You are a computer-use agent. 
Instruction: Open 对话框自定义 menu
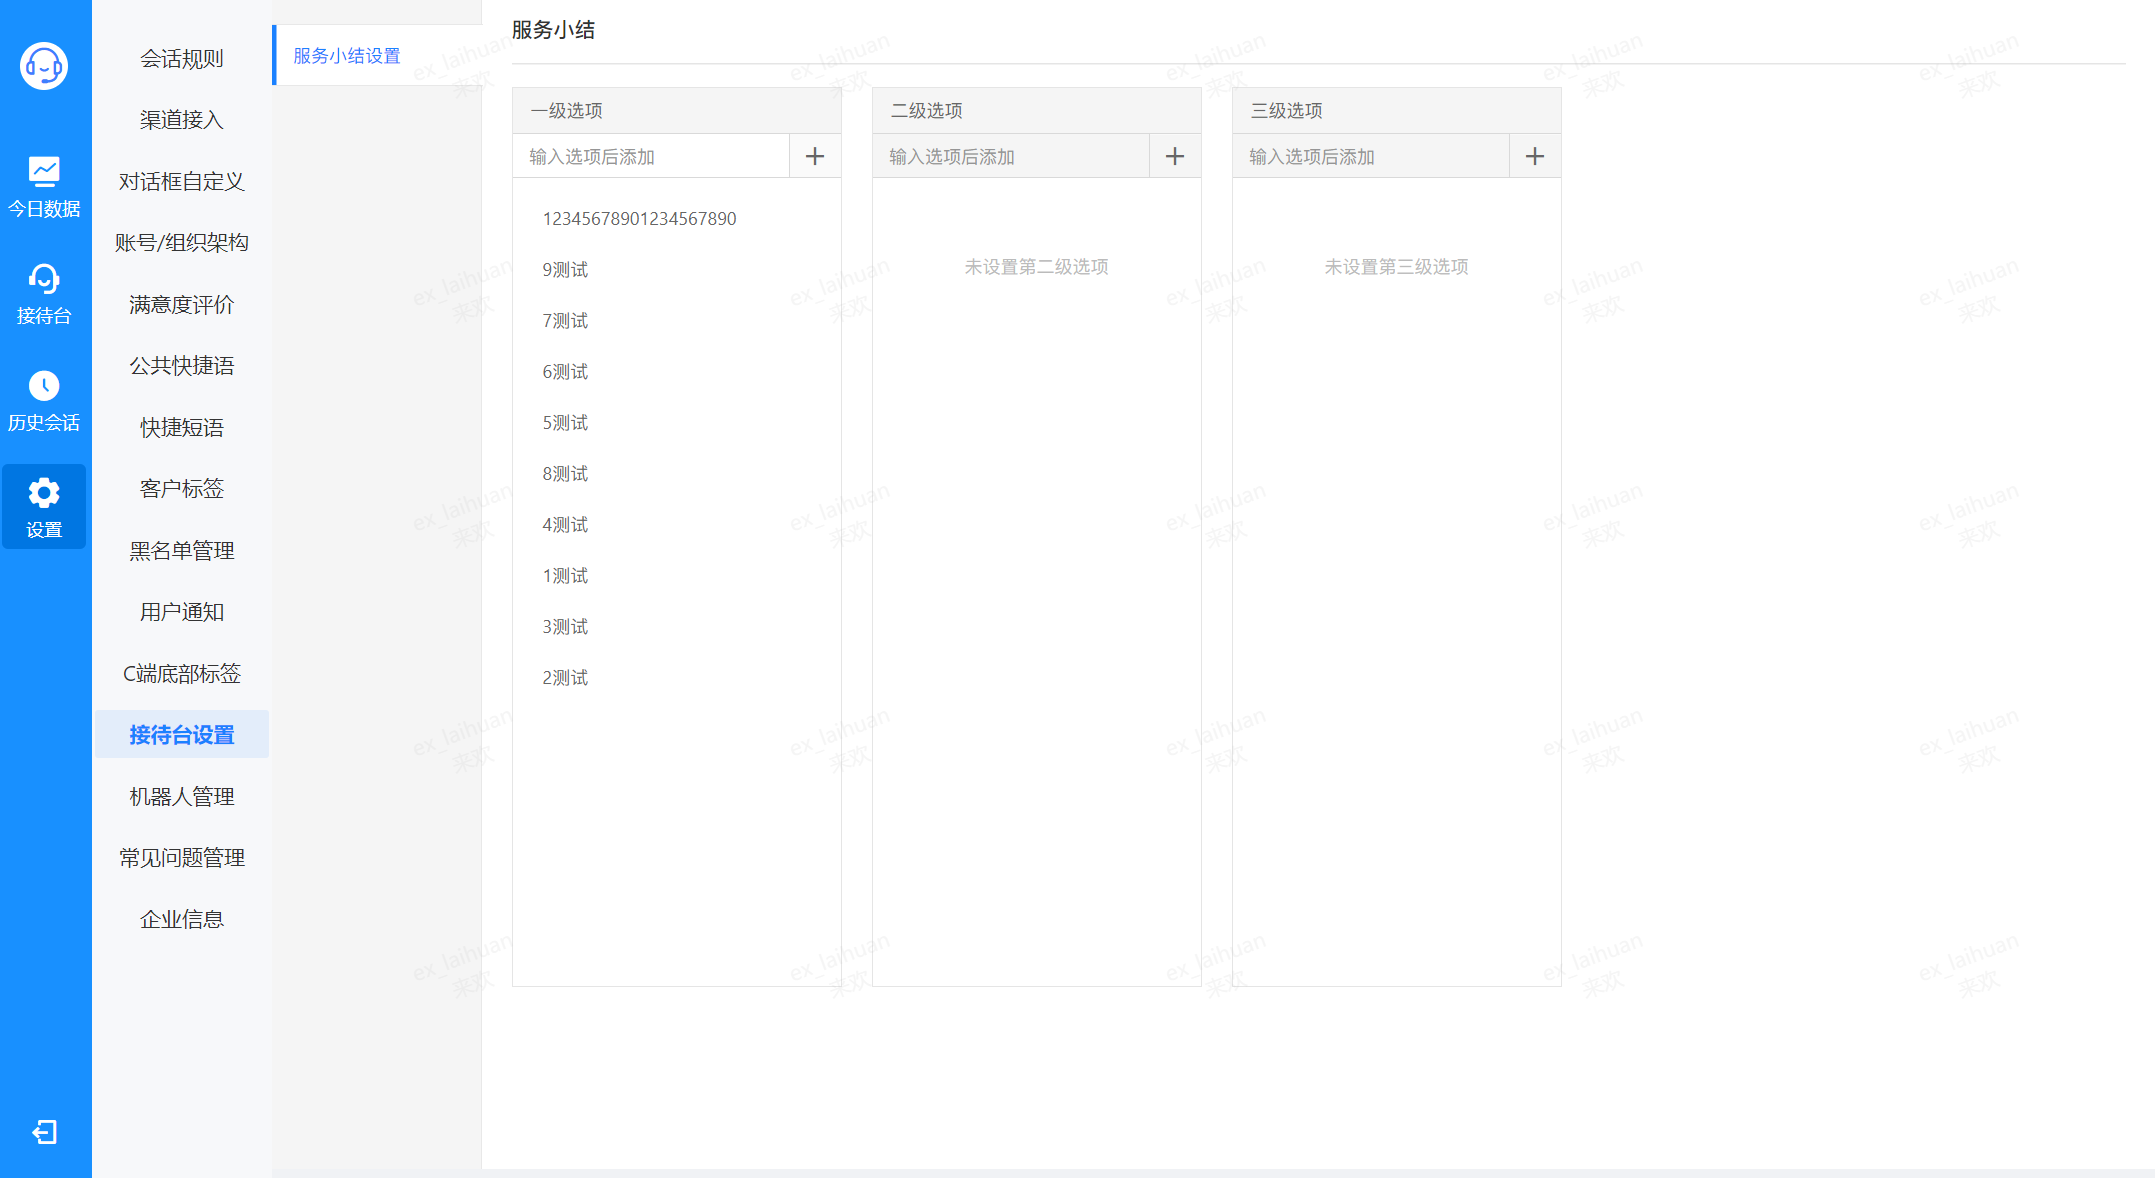(x=182, y=182)
